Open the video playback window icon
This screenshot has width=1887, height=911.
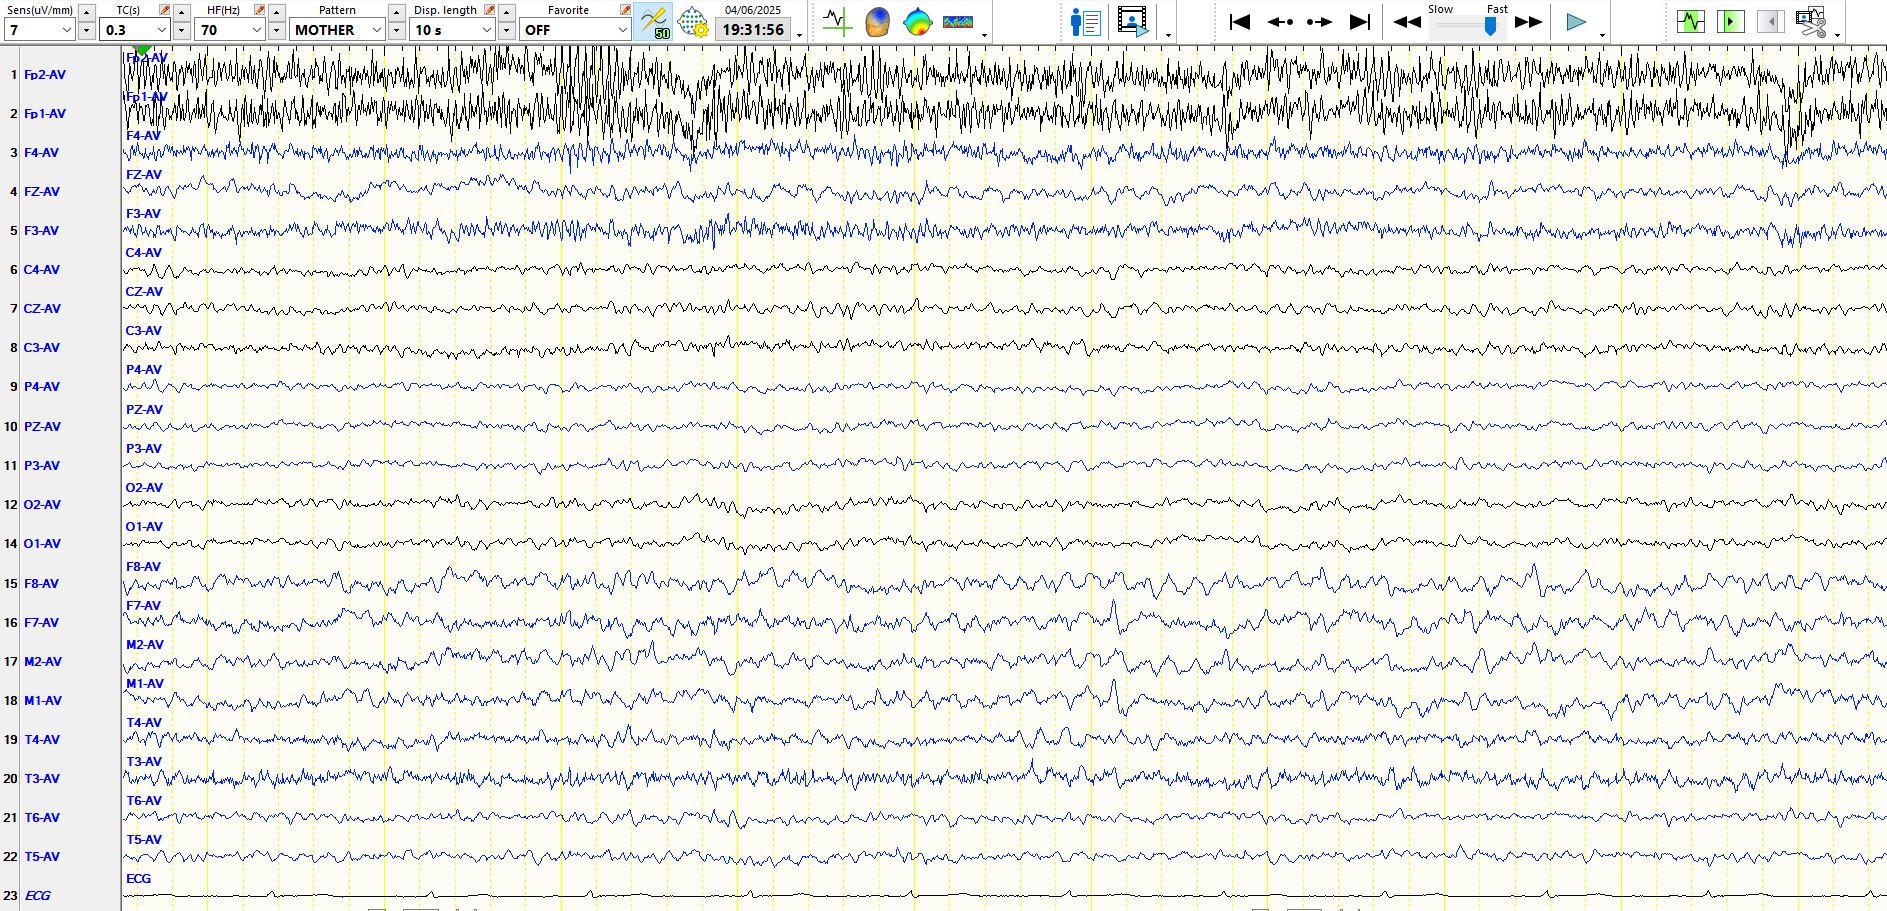[1132, 22]
